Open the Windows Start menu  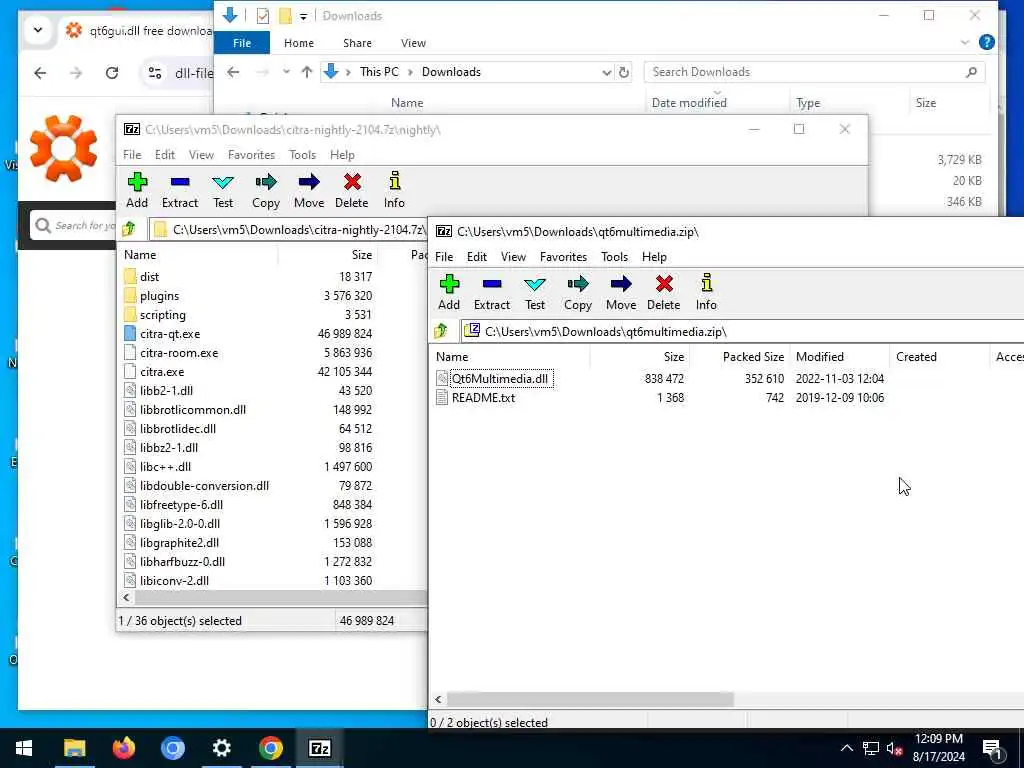point(24,748)
